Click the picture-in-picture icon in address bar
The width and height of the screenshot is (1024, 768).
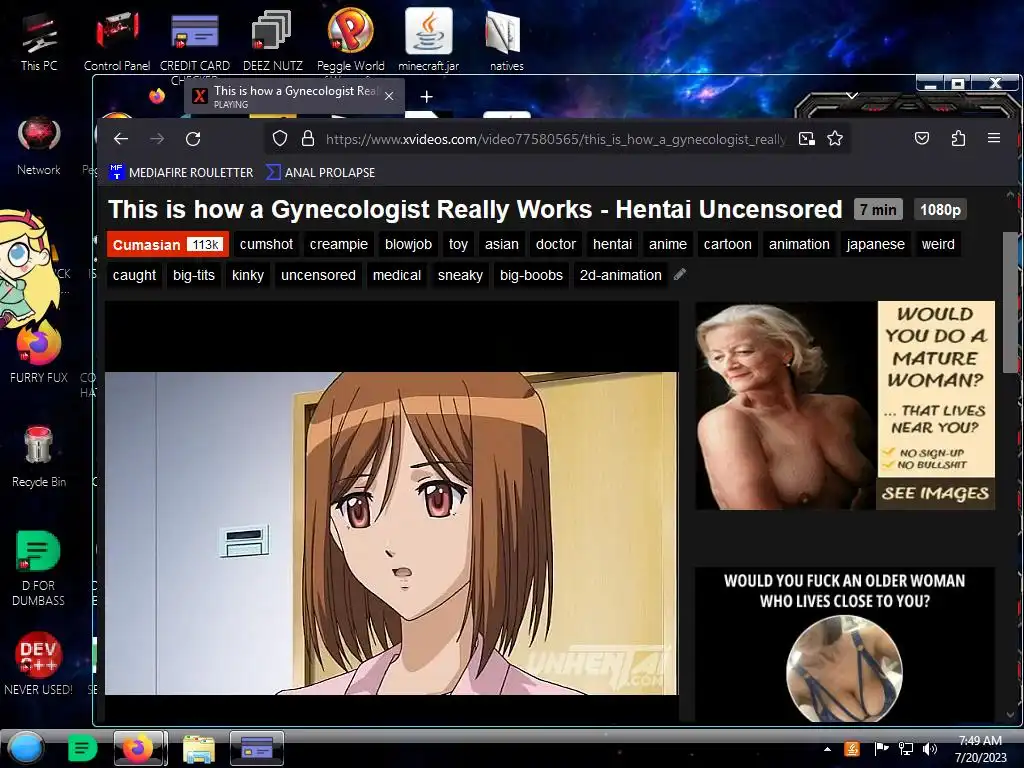click(x=807, y=138)
